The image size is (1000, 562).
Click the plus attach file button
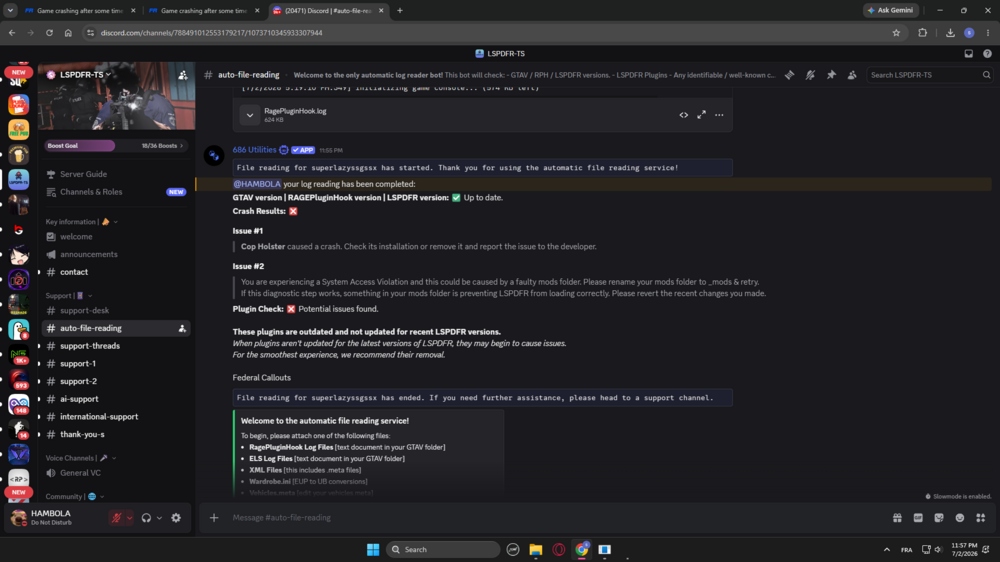pyautogui.click(x=214, y=518)
